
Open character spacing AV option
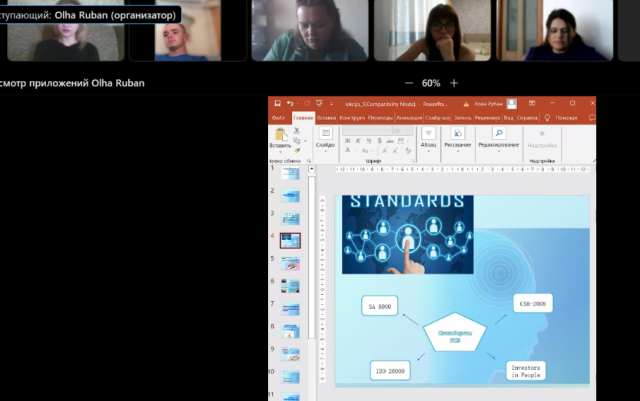pyautogui.click(x=401, y=141)
